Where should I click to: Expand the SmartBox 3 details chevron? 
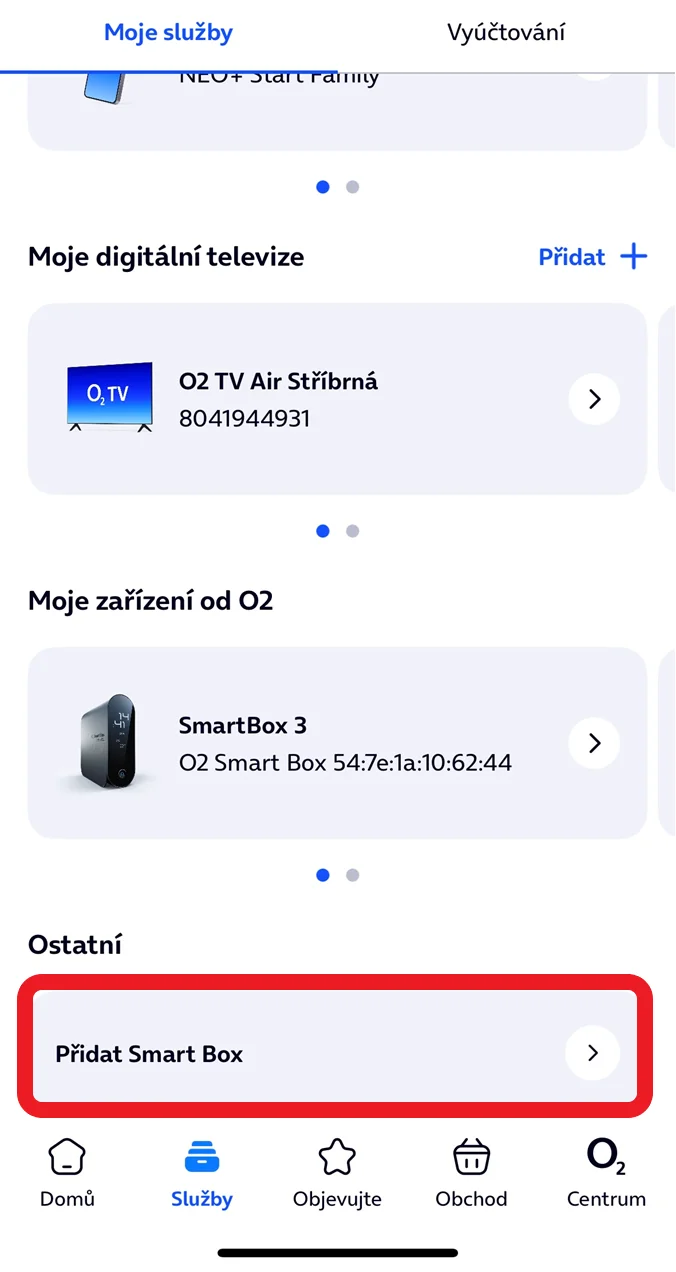[x=594, y=743]
